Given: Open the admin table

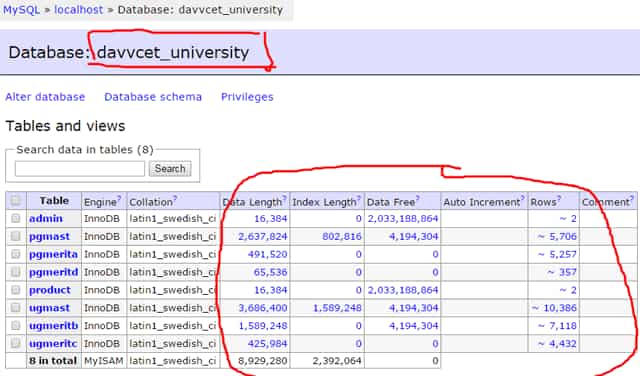Looking at the screenshot, I should pyautogui.click(x=46, y=218).
